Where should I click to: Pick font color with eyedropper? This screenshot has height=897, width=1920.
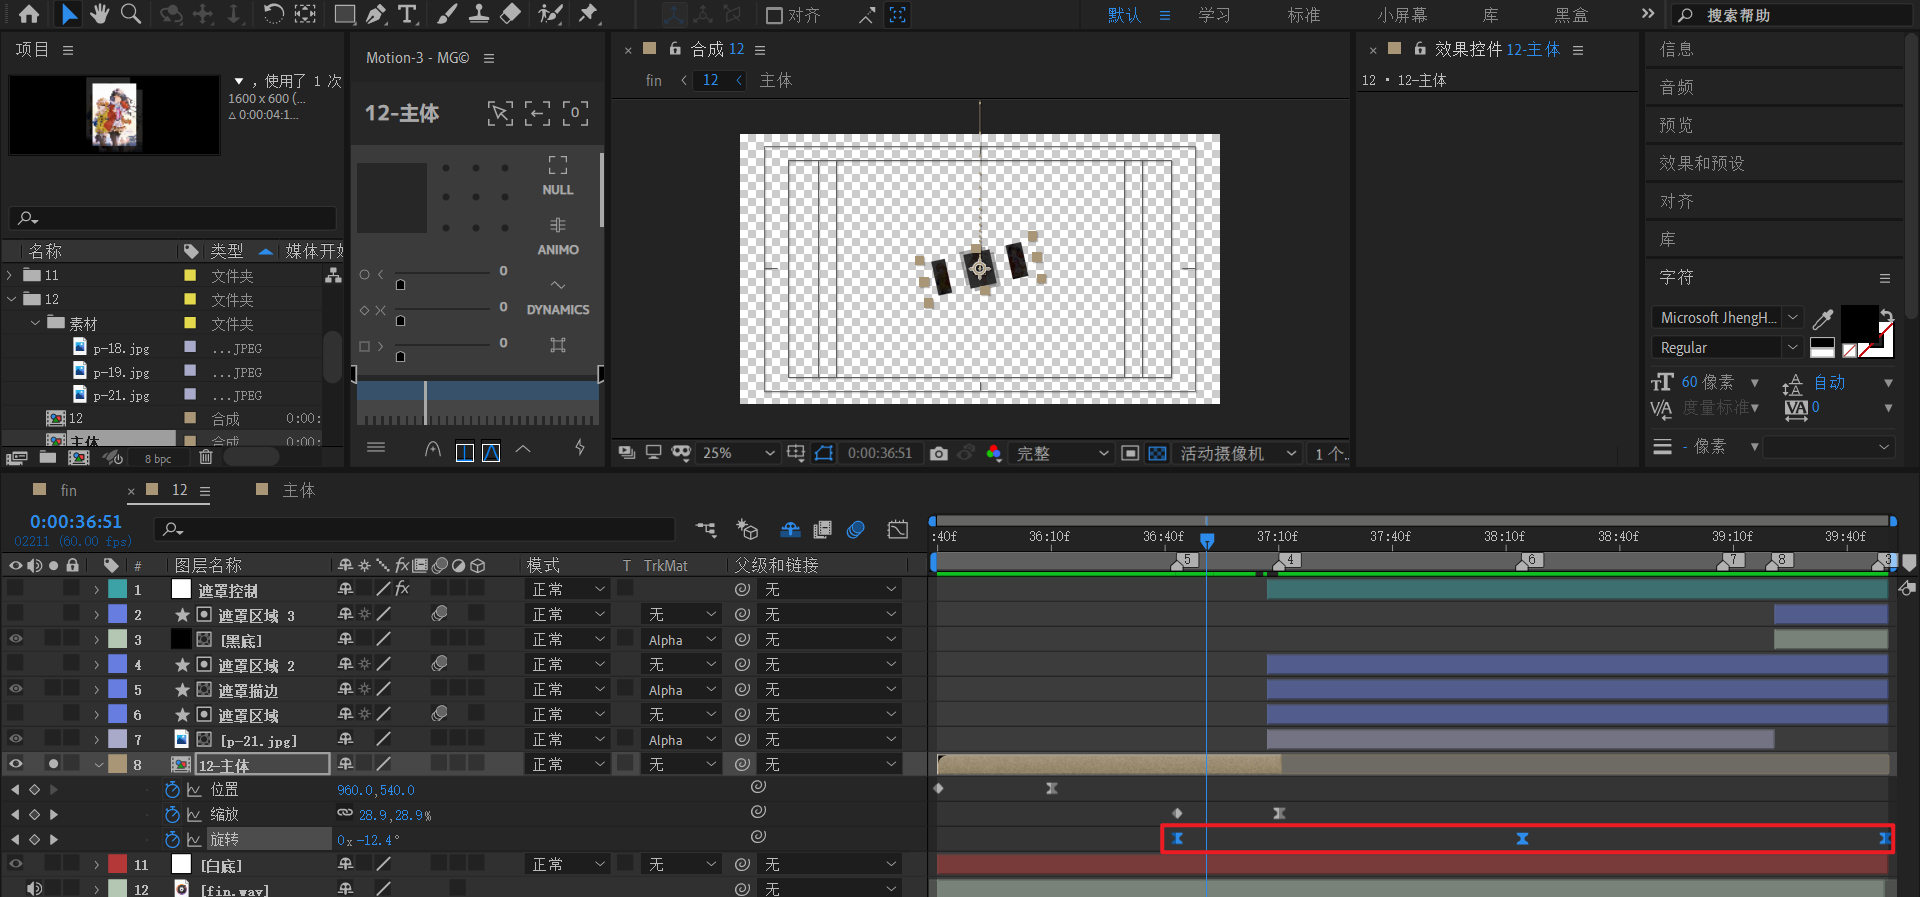[1823, 319]
